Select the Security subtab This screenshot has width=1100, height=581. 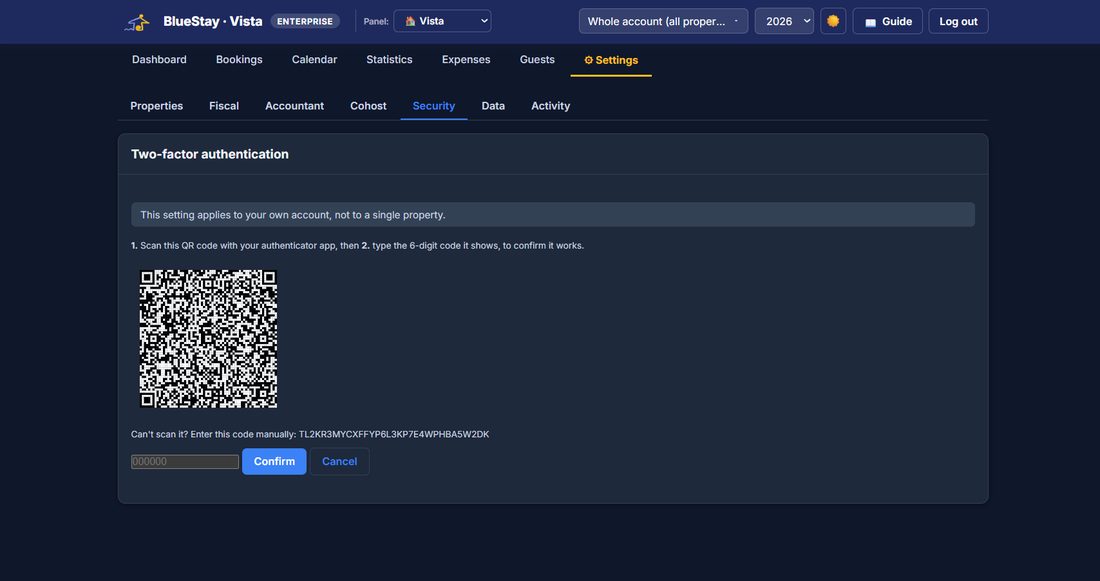pos(434,106)
